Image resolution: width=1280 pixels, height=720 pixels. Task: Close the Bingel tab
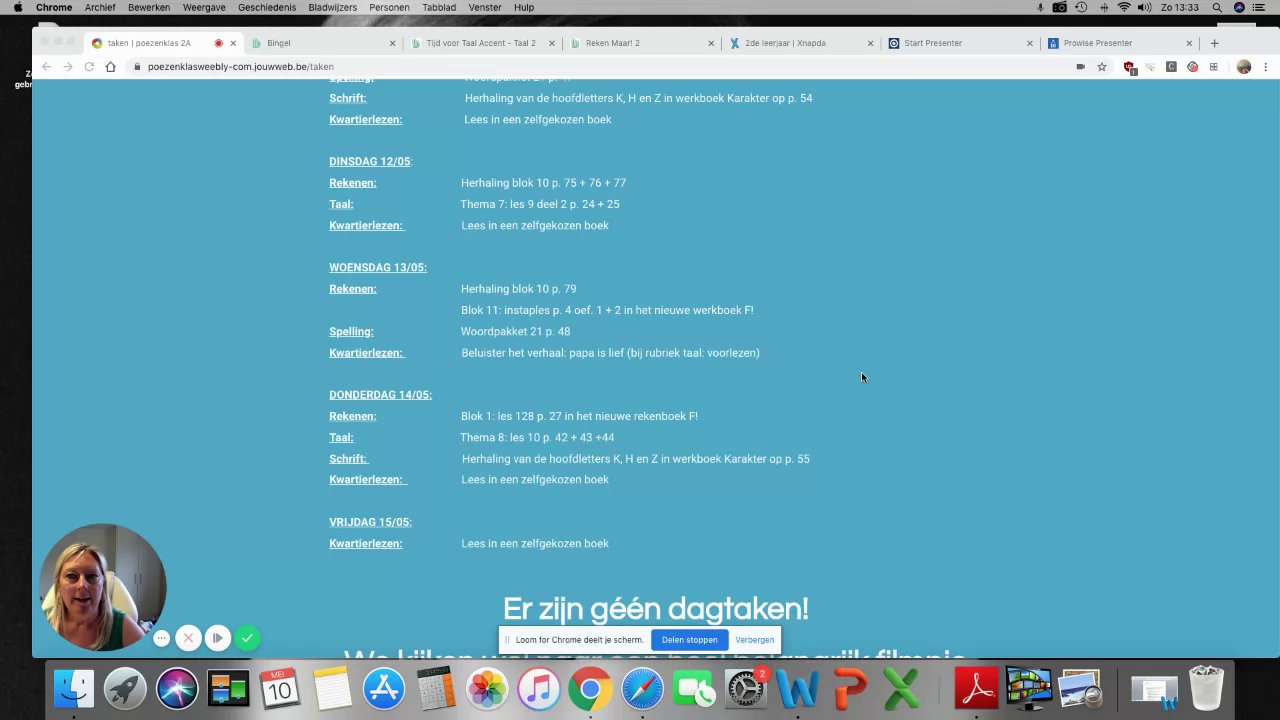pyautogui.click(x=392, y=43)
